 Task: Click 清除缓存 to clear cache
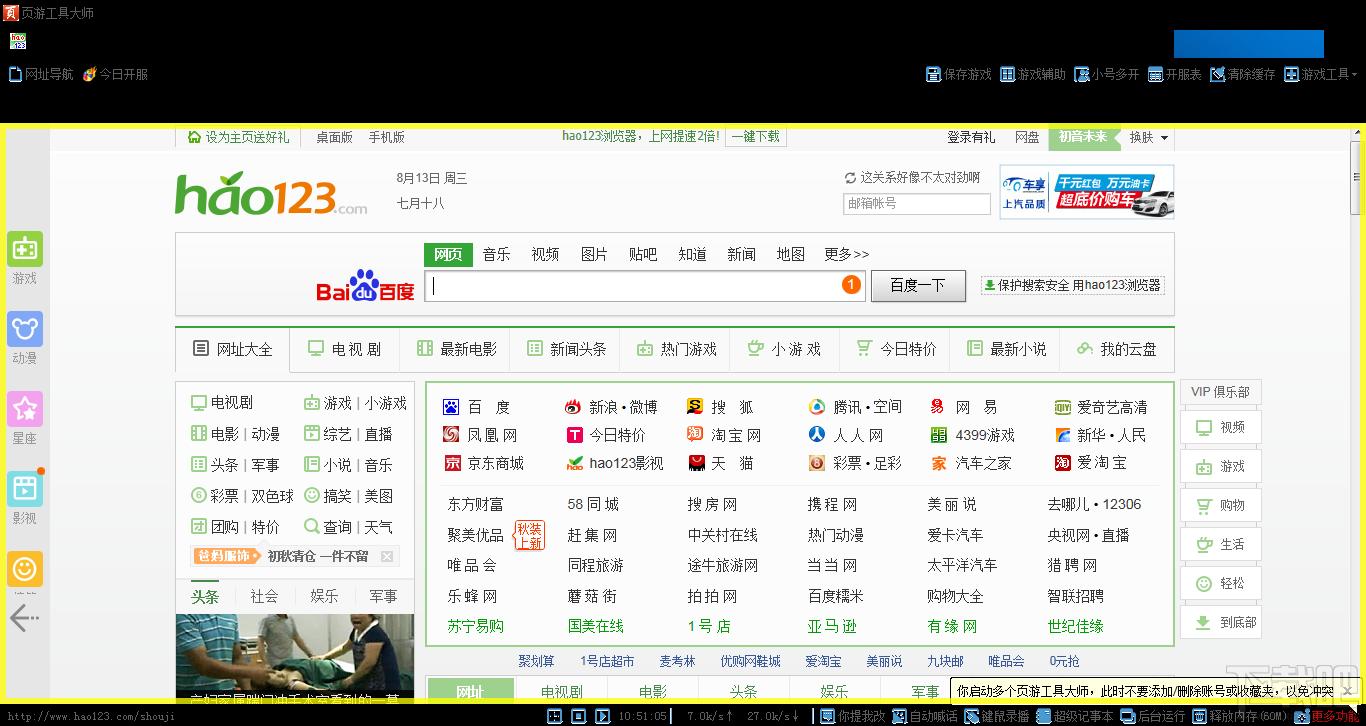coord(1243,74)
